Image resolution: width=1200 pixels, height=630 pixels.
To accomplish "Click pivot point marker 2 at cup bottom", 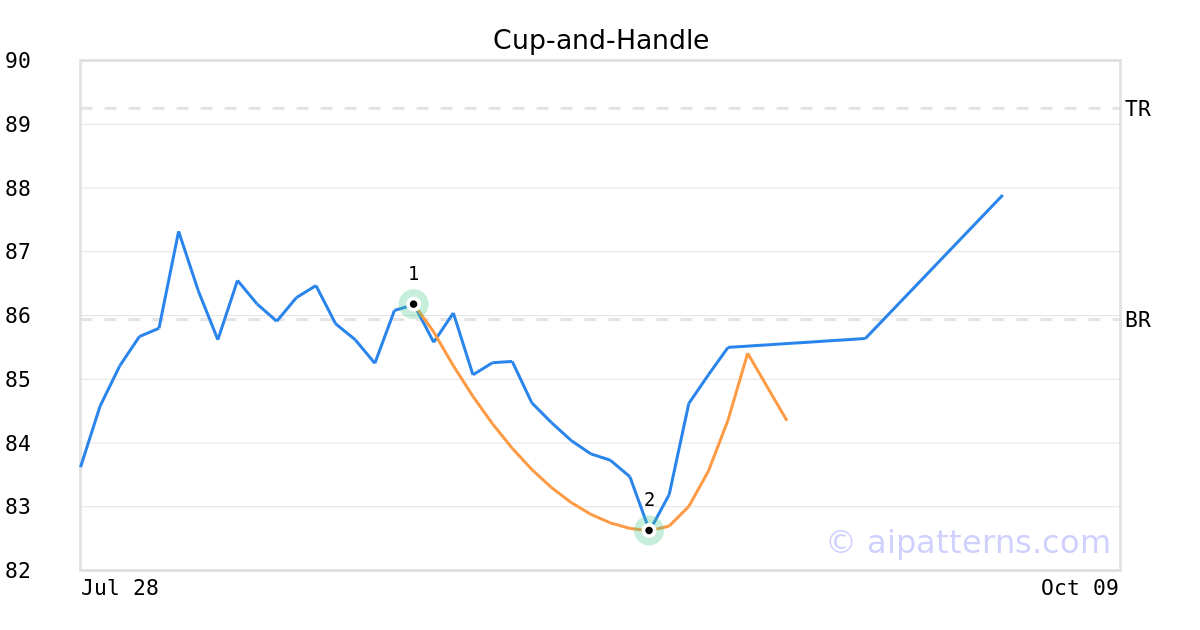I will (649, 530).
